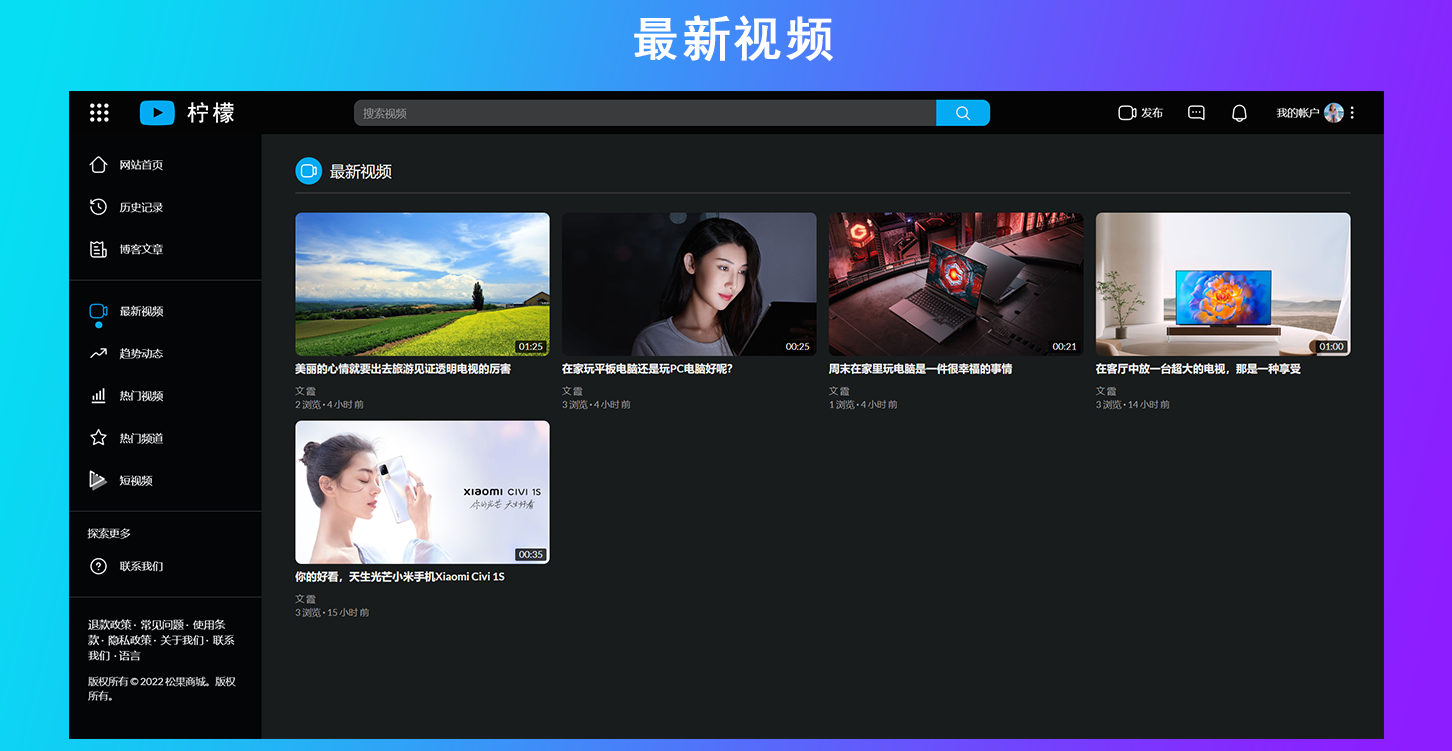Open the gaming laptop video thumbnail

tap(956, 284)
